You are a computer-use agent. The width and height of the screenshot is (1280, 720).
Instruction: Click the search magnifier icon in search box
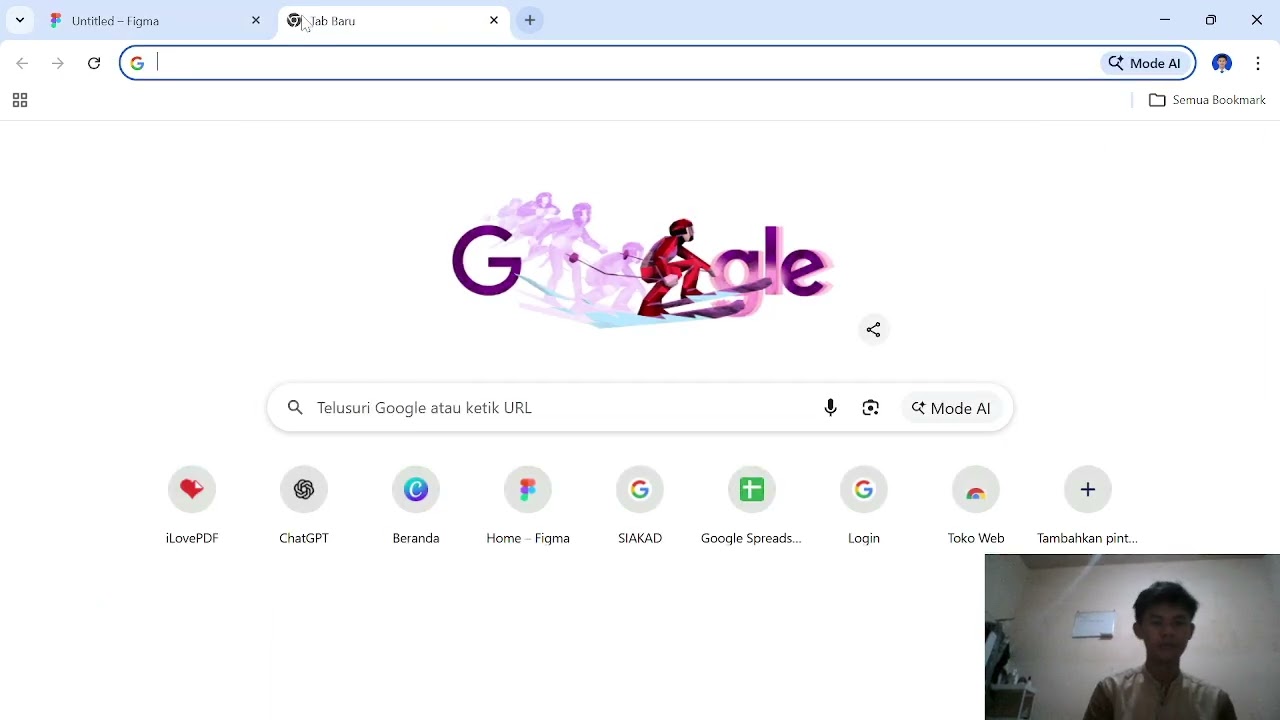295,408
